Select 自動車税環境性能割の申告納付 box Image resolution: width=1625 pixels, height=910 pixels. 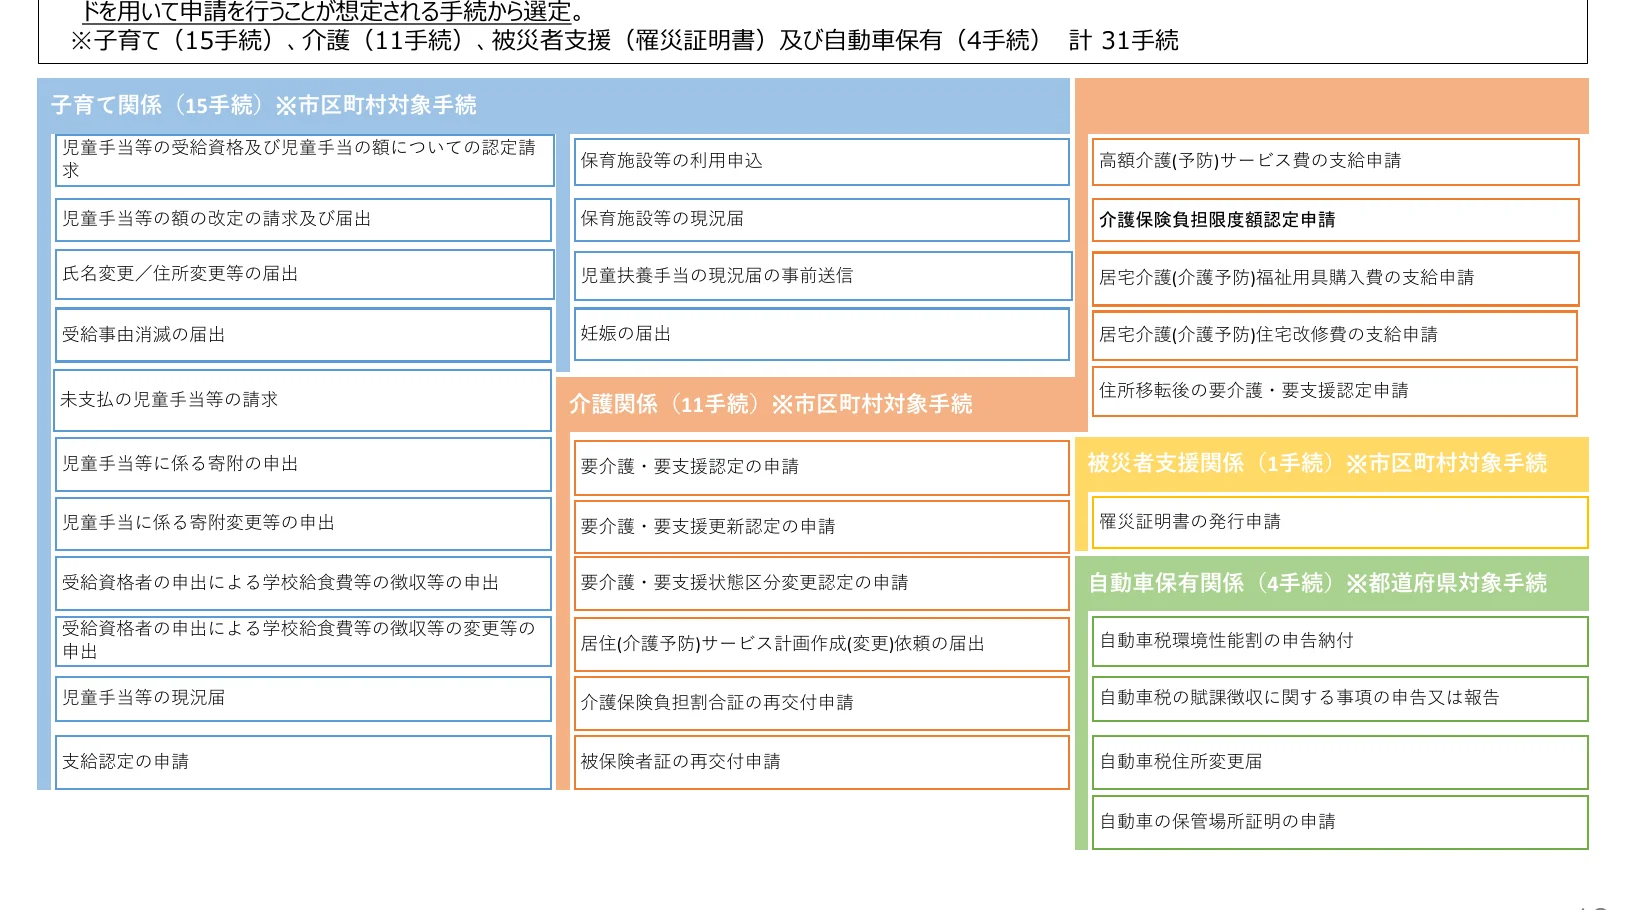(1339, 641)
